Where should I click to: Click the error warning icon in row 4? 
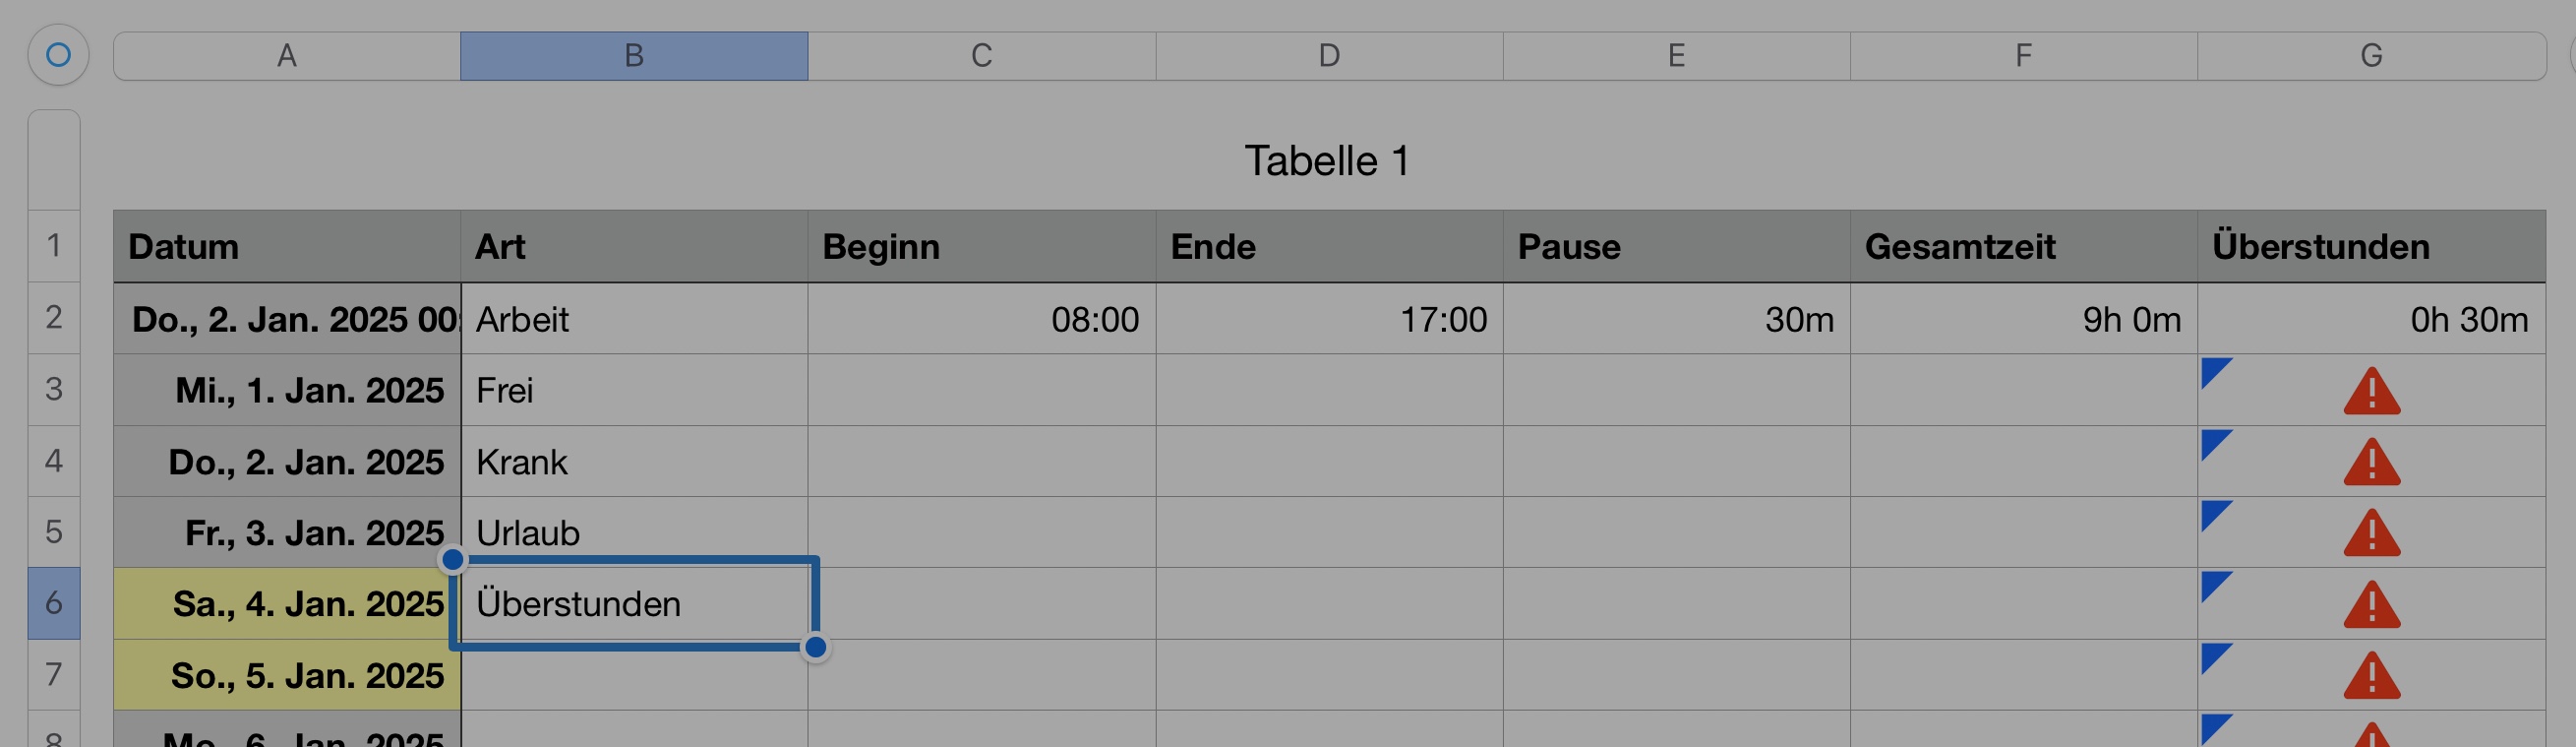2371,463
